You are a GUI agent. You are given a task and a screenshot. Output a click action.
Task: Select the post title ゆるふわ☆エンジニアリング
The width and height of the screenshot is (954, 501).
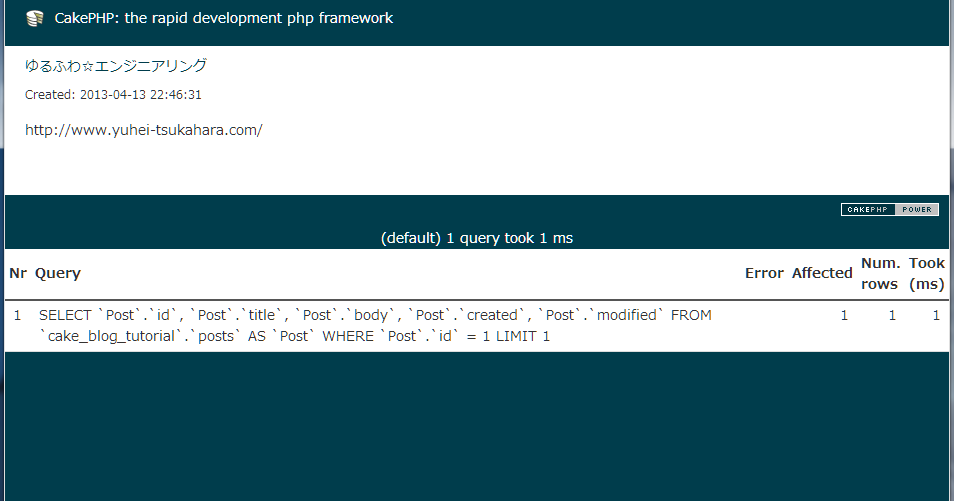pos(116,66)
